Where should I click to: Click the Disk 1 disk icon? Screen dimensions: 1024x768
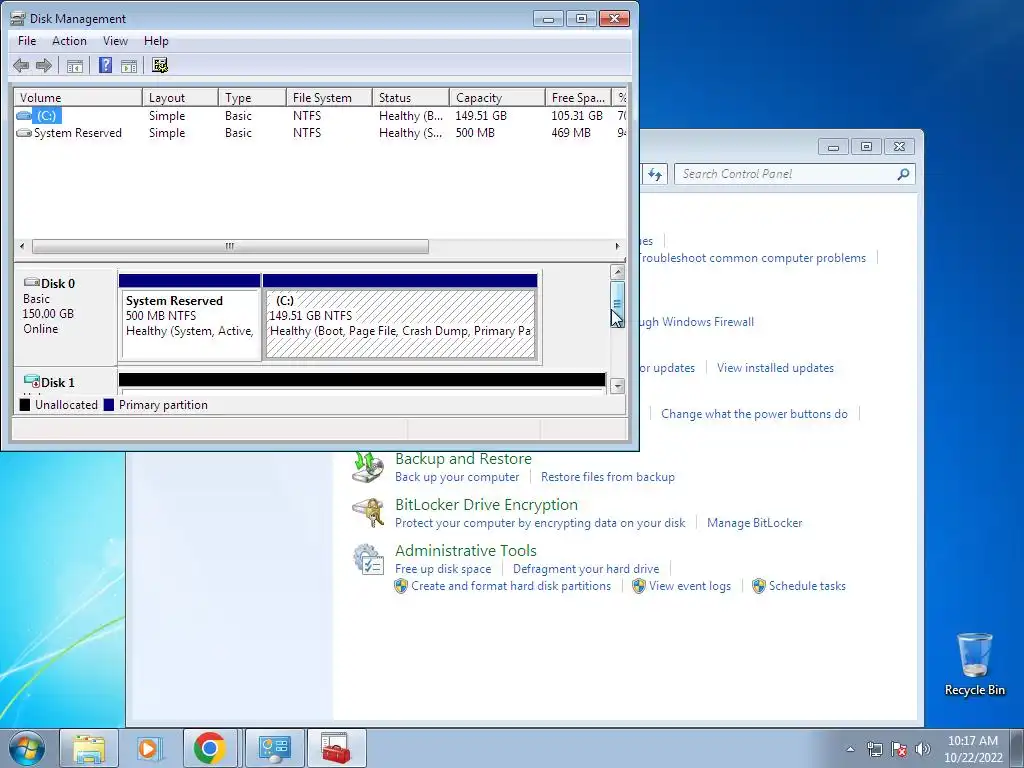(31, 381)
